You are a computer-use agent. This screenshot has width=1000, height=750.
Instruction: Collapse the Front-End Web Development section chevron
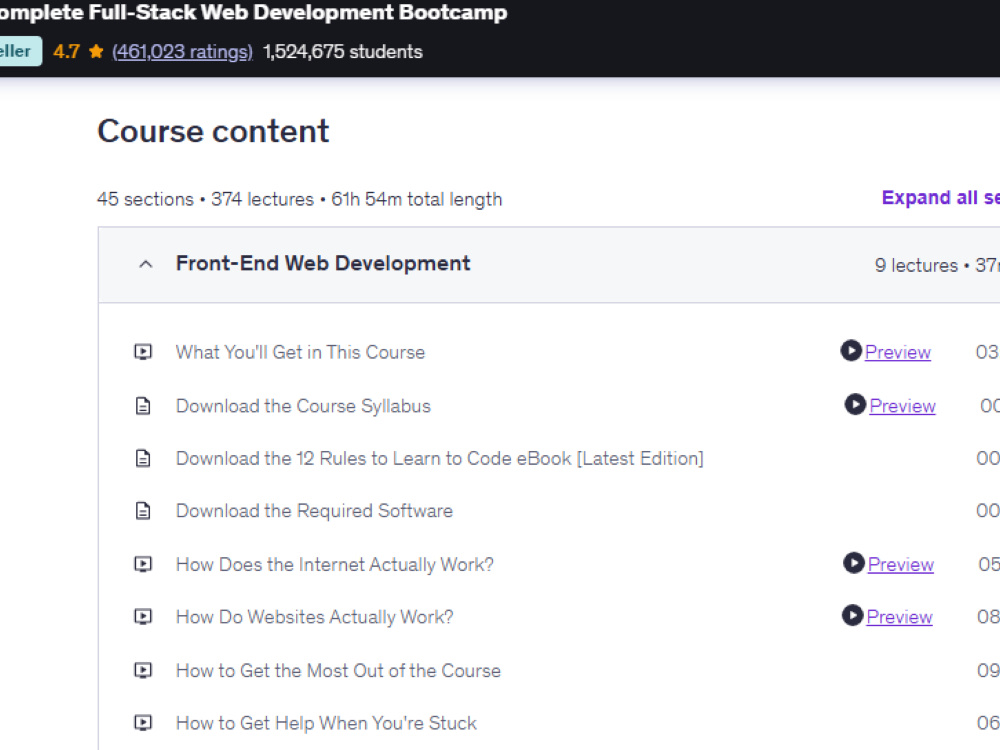[146, 264]
